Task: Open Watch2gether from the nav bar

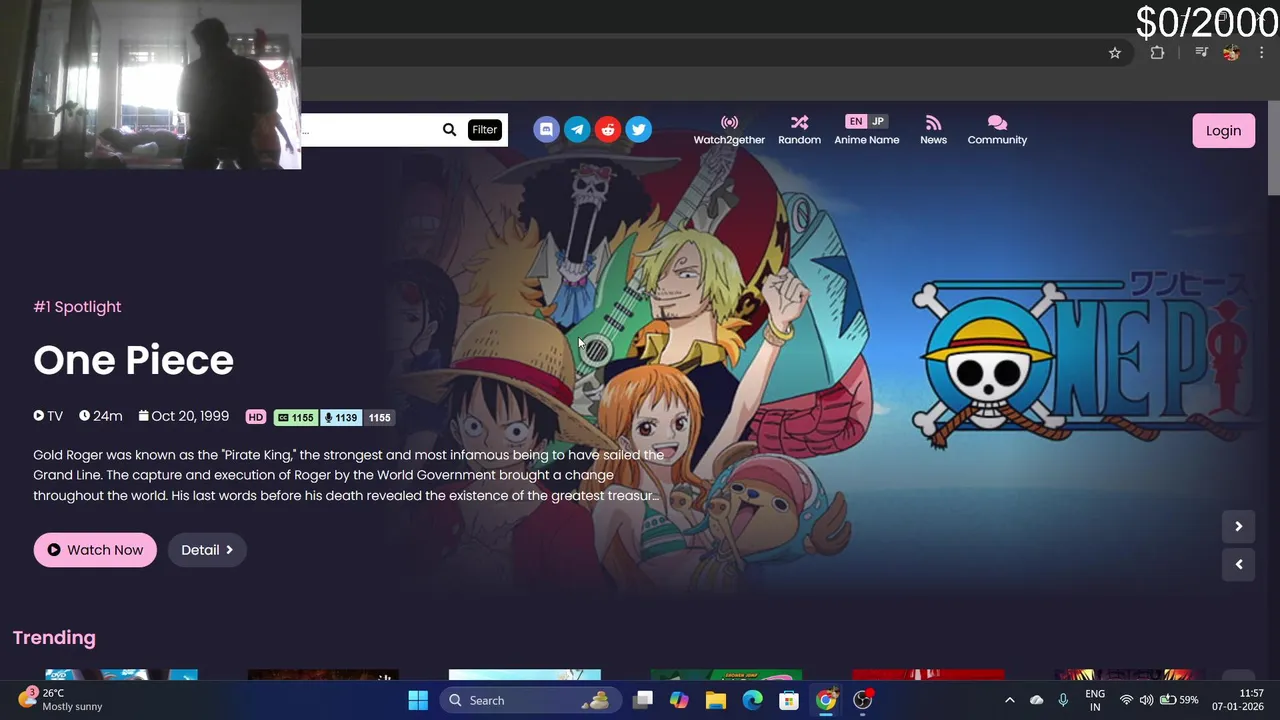Action: [729, 130]
